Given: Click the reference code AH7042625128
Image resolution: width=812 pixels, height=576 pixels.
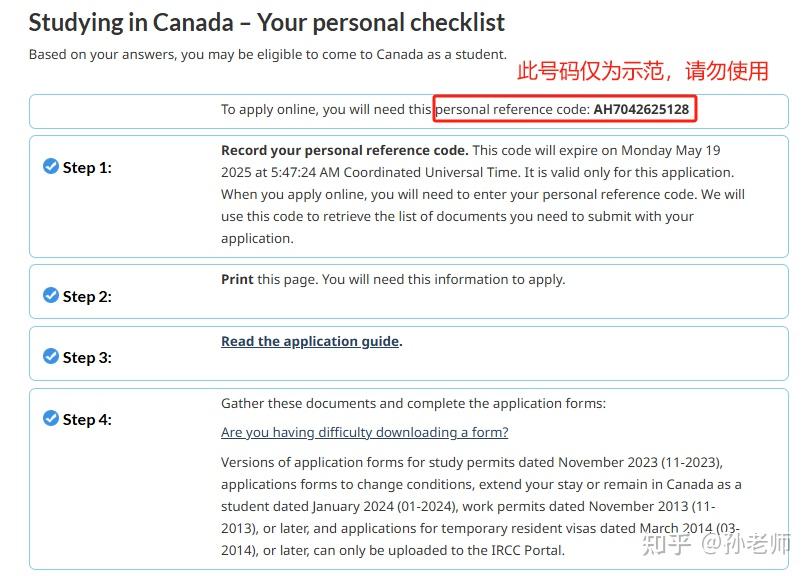Looking at the screenshot, I should point(641,109).
